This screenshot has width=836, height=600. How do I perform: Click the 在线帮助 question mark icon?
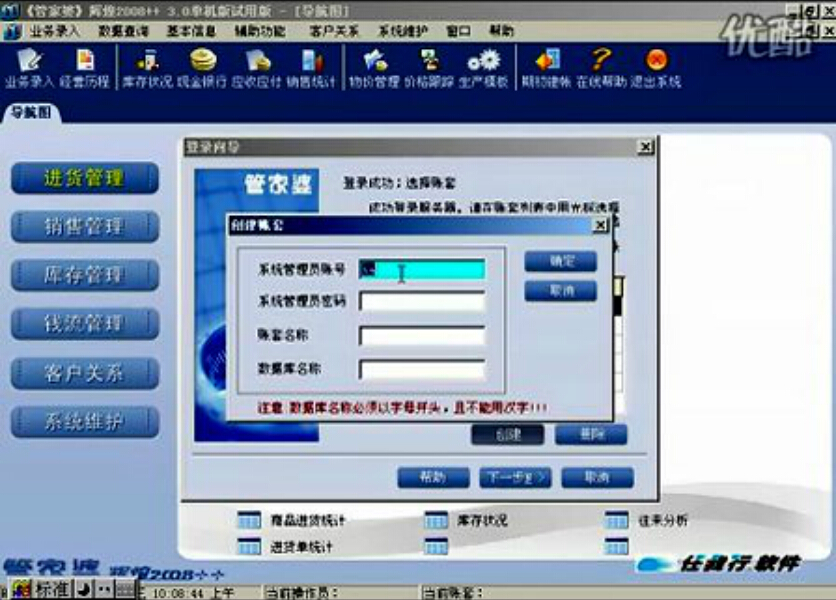tap(601, 68)
